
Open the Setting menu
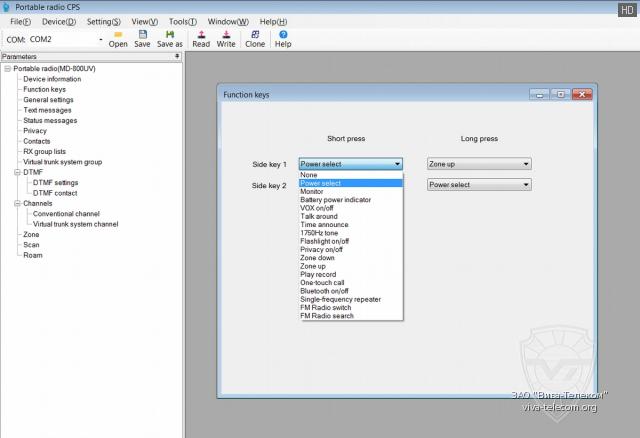pos(104,22)
